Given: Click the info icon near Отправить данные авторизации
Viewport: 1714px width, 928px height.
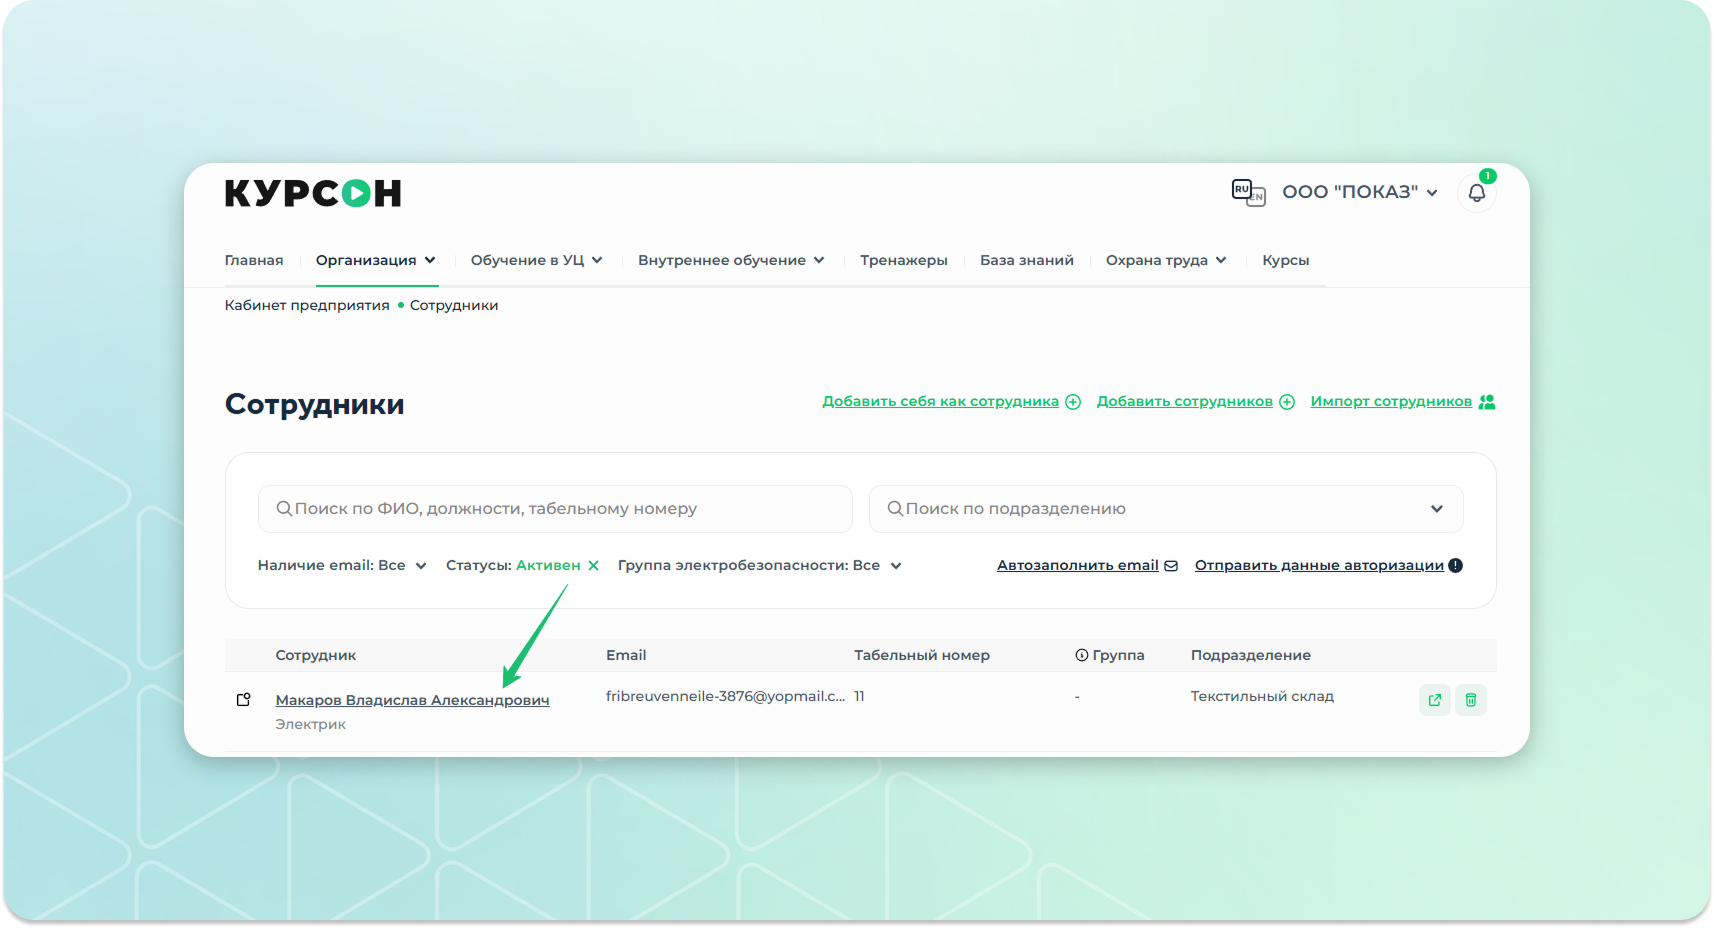Looking at the screenshot, I should tap(1456, 566).
